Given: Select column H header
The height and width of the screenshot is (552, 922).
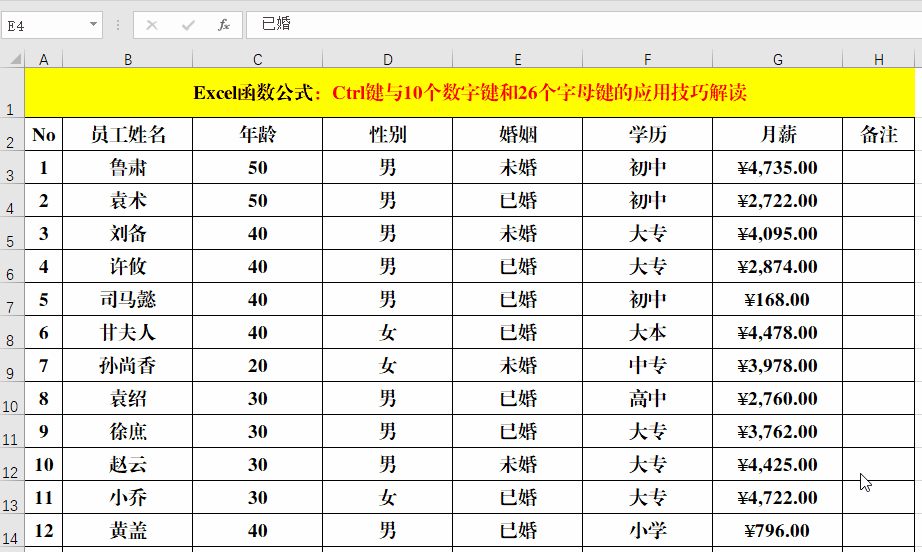Looking at the screenshot, I should click(878, 59).
